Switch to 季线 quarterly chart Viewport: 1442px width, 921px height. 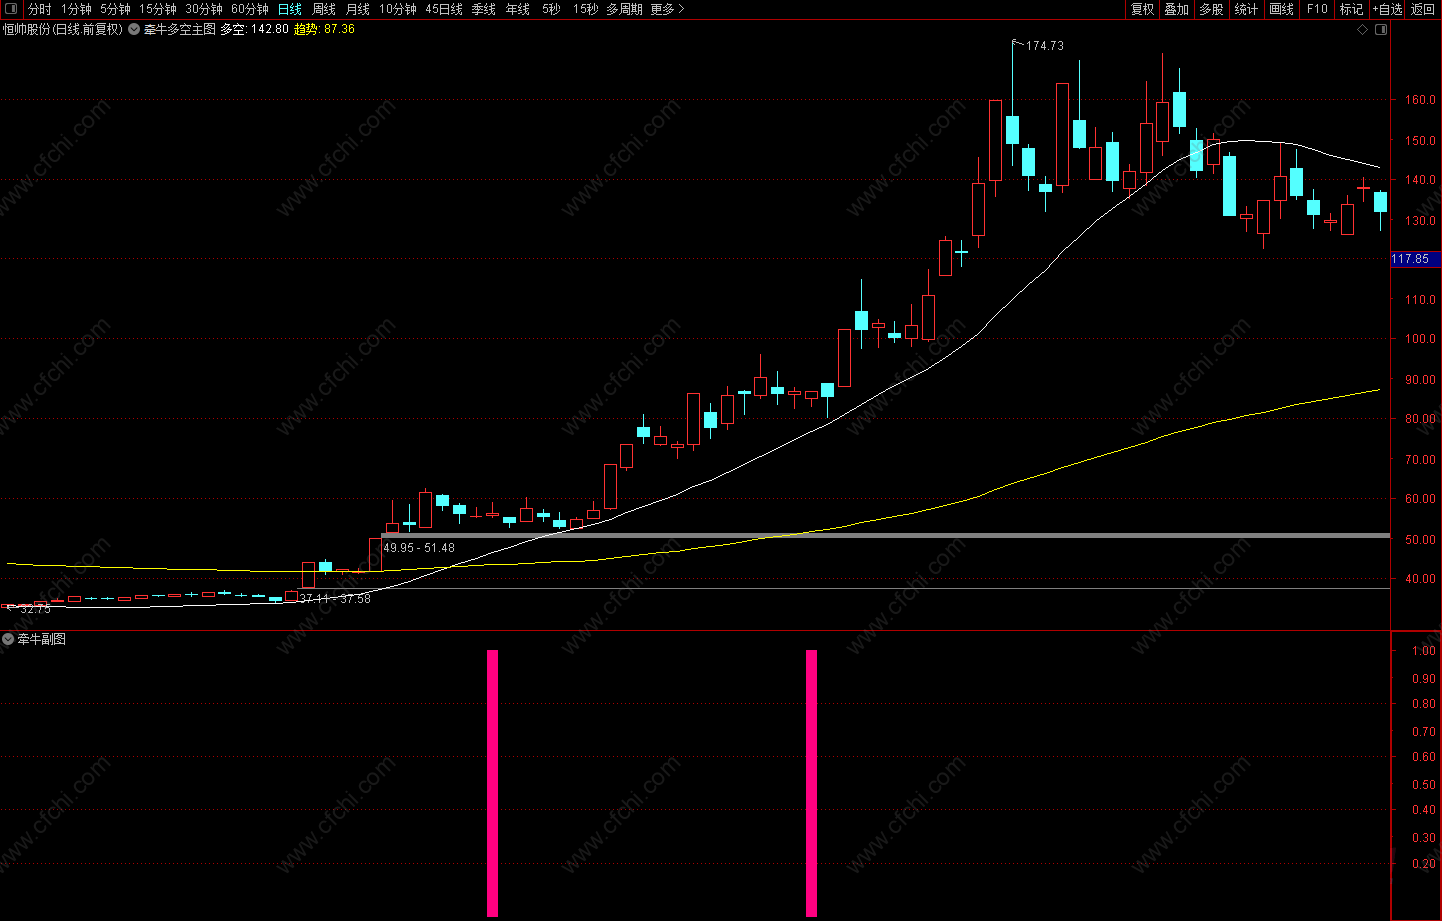click(x=484, y=9)
